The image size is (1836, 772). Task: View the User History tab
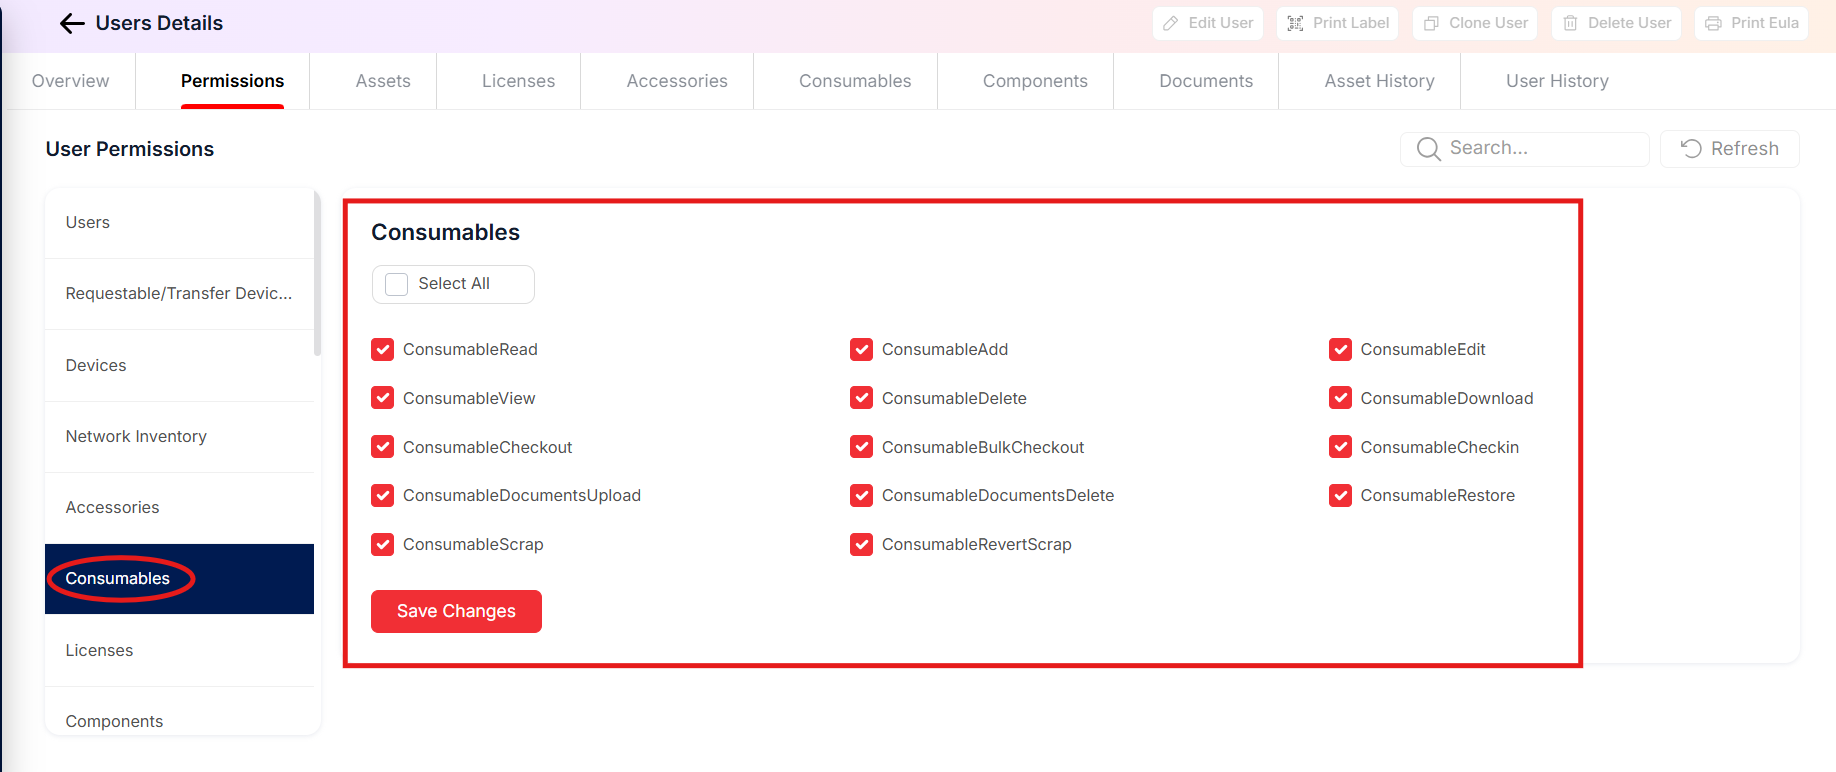[1557, 81]
